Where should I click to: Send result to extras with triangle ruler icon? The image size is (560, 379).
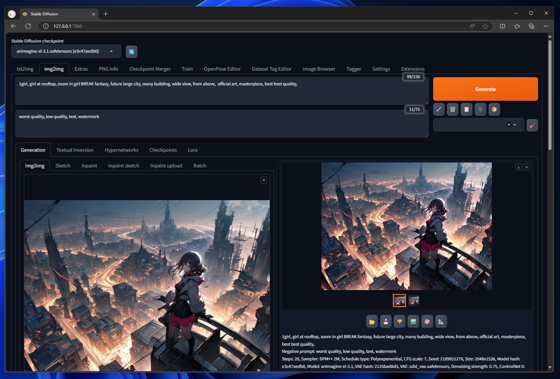[x=441, y=321]
